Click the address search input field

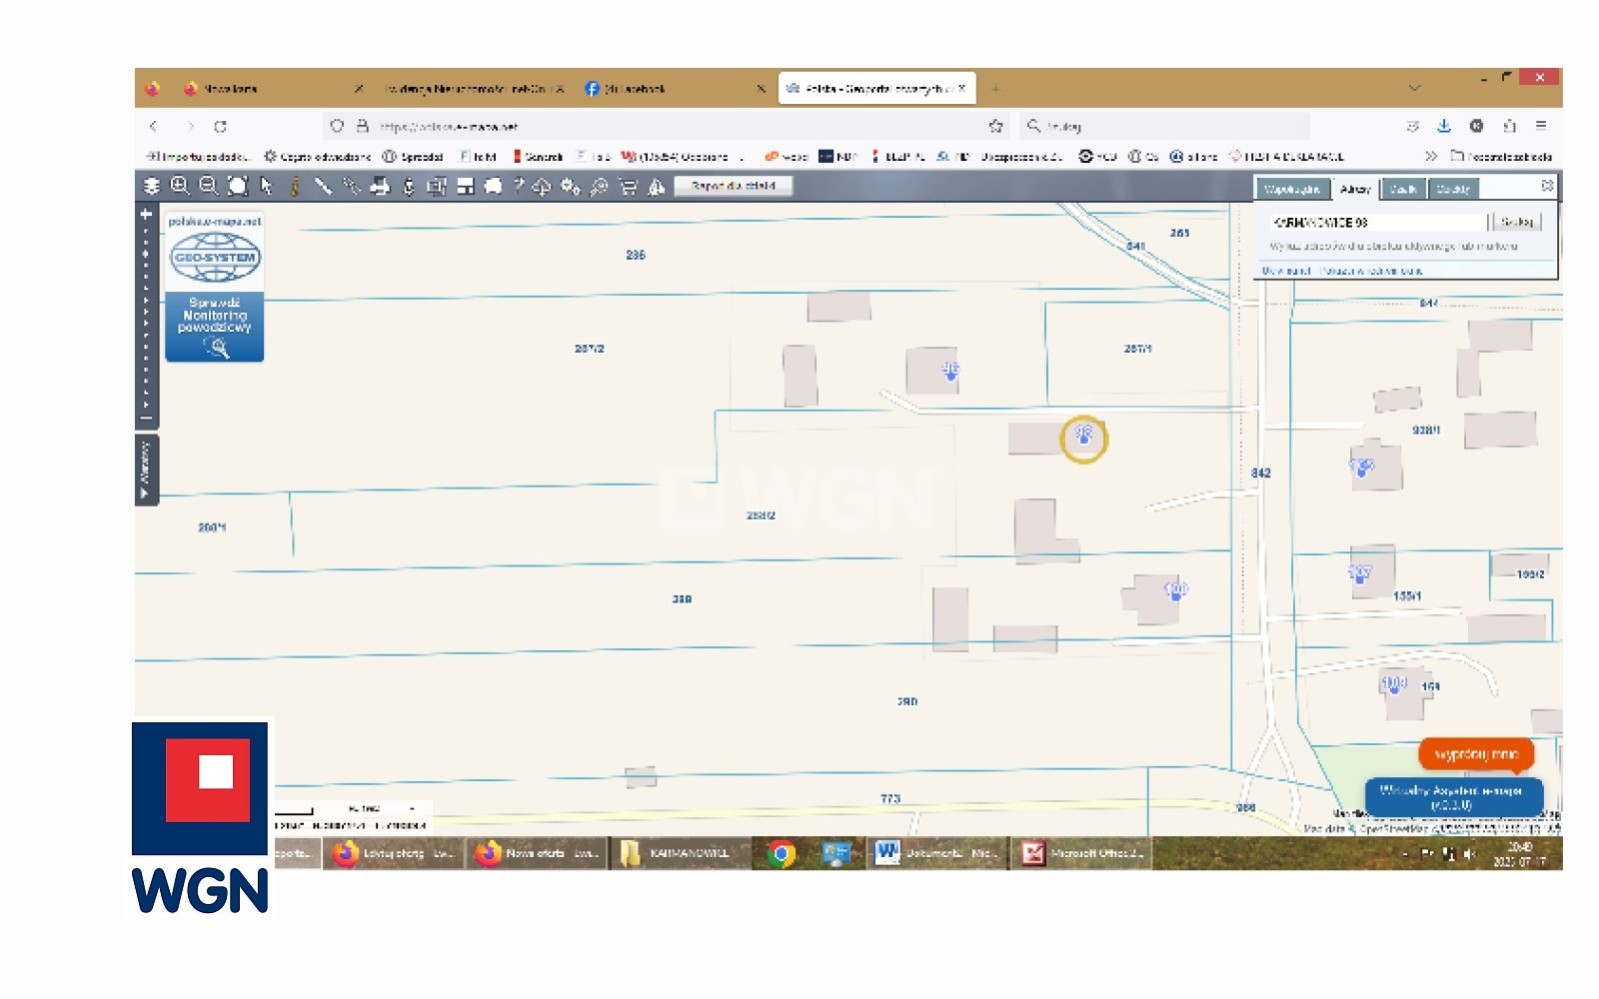click(1377, 222)
